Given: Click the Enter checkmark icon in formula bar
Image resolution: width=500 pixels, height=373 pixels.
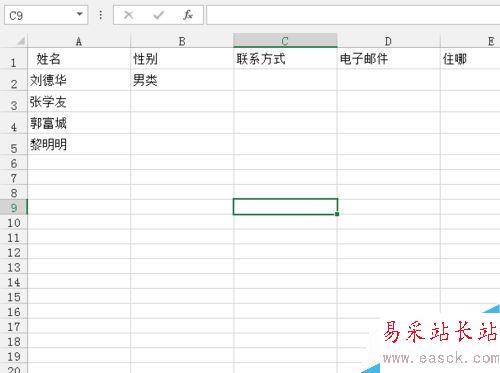Looking at the screenshot, I should tap(158, 15).
